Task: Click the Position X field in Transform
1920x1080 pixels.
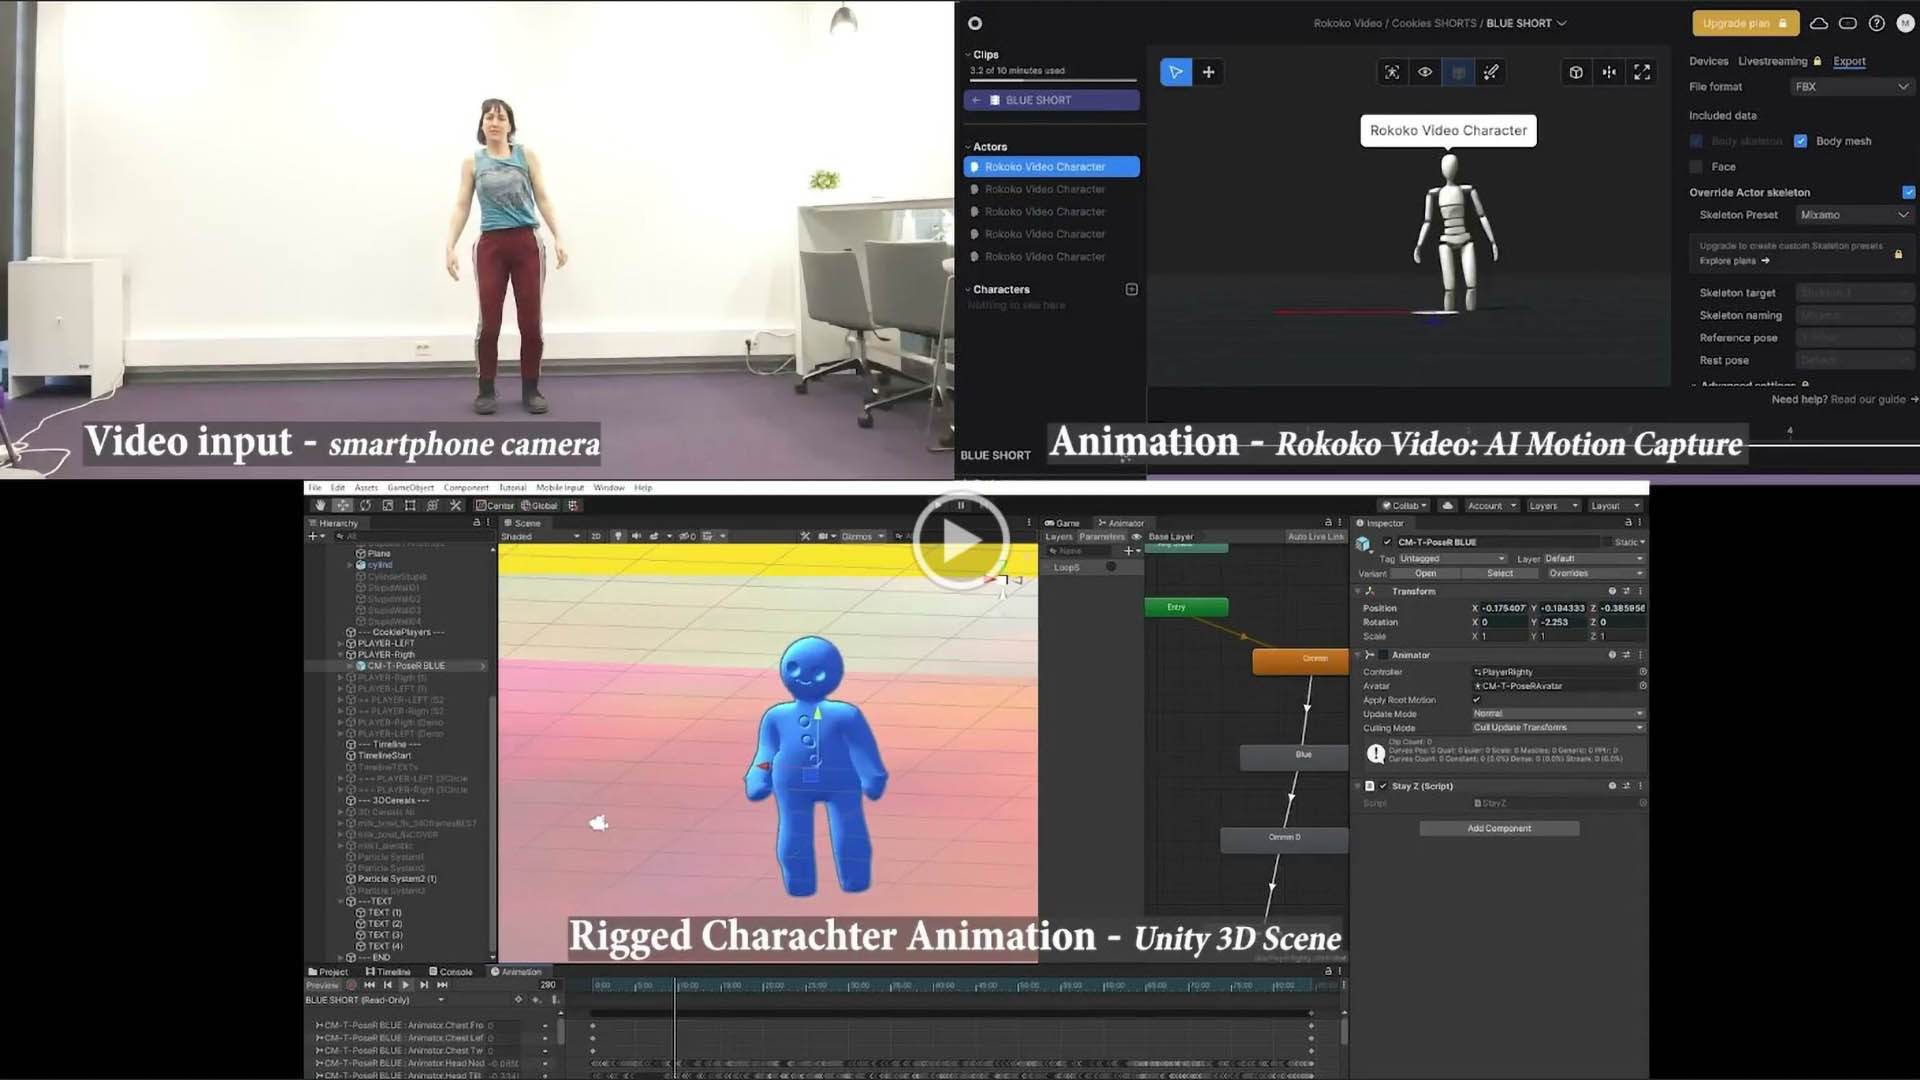Action: click(1503, 608)
